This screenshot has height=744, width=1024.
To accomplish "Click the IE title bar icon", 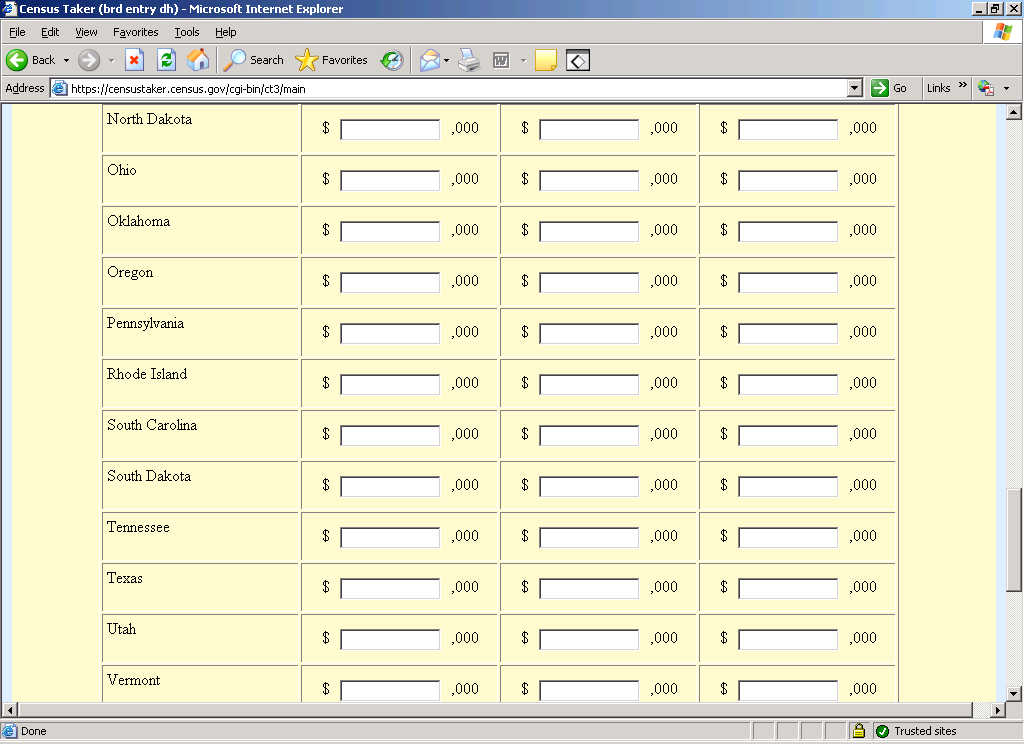I will 8,8.
